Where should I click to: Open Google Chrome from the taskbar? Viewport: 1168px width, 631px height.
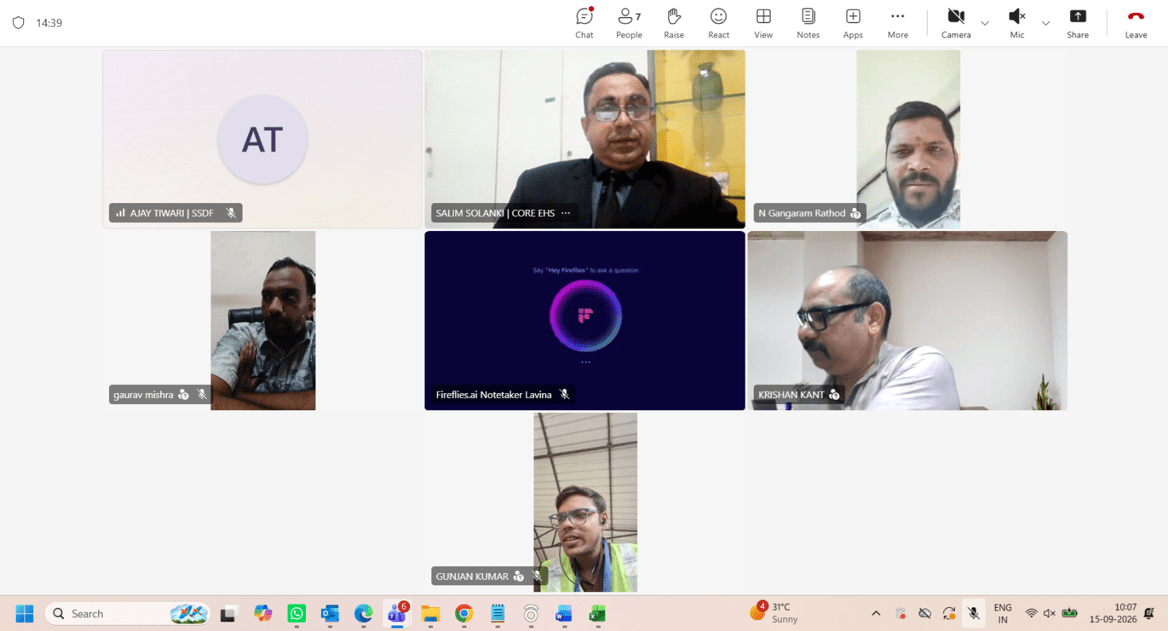[464, 613]
